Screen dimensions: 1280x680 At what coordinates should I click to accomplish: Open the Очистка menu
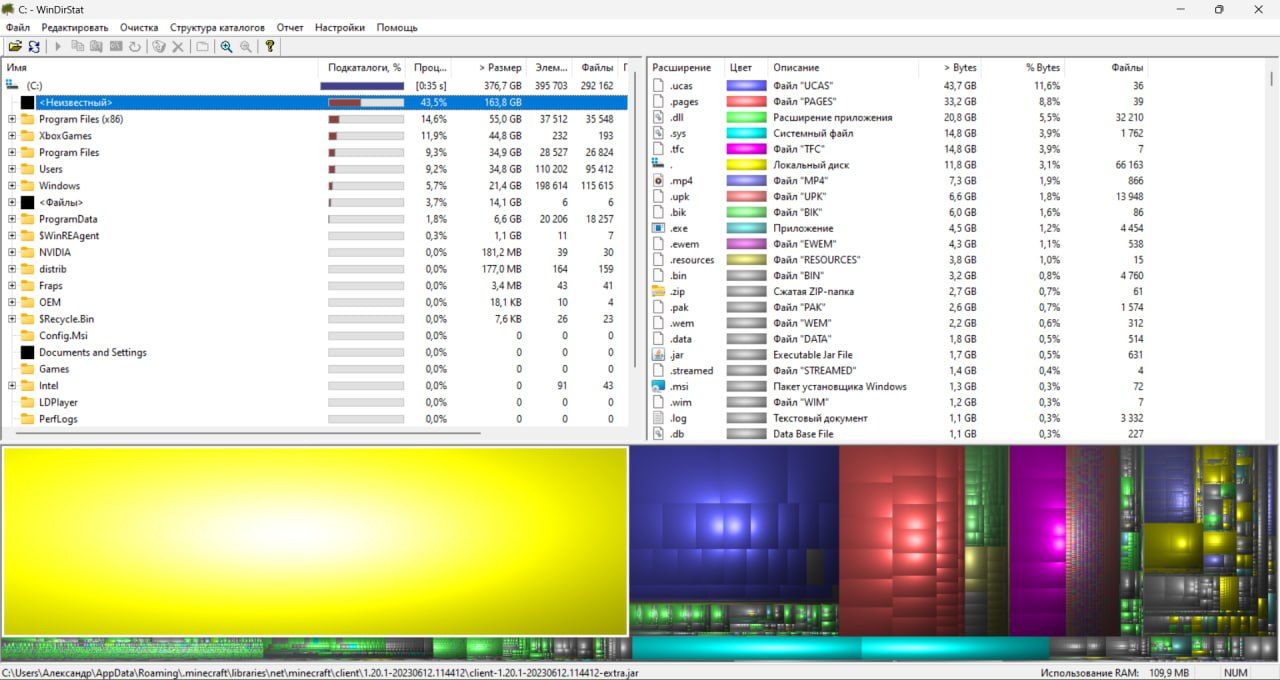(139, 27)
